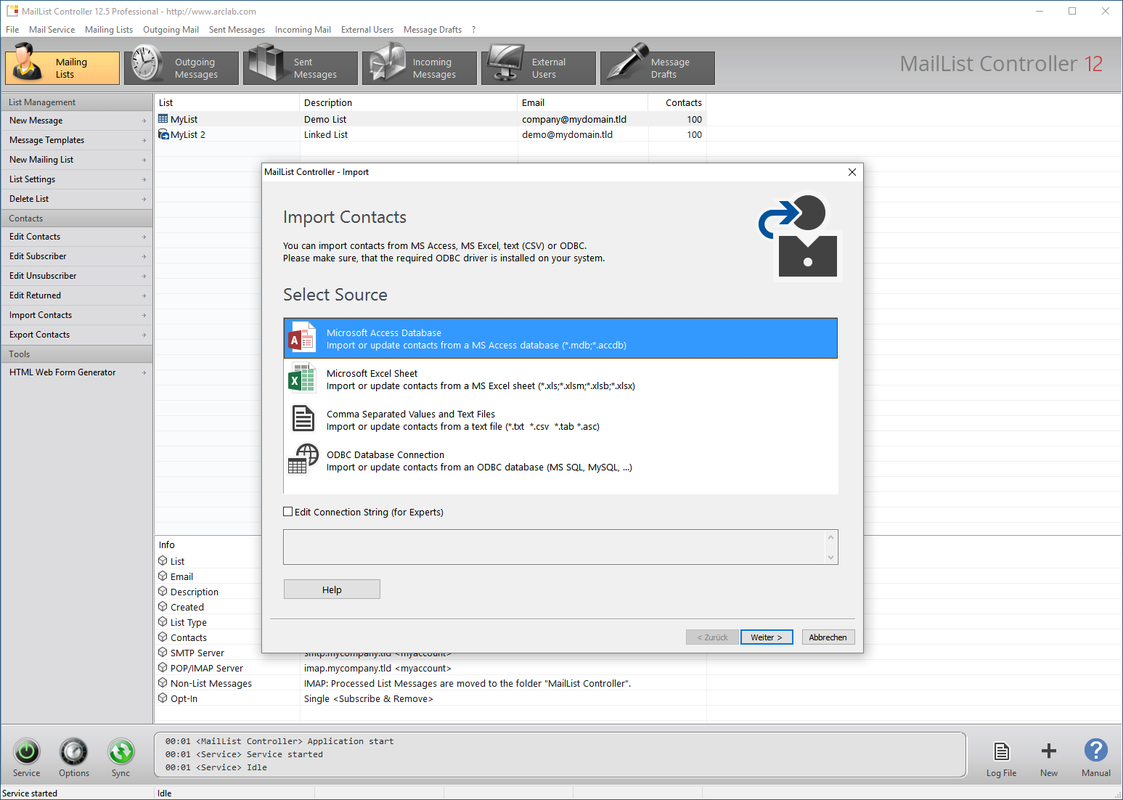Click Edit Unsubscriber in sidebar

pos(76,276)
